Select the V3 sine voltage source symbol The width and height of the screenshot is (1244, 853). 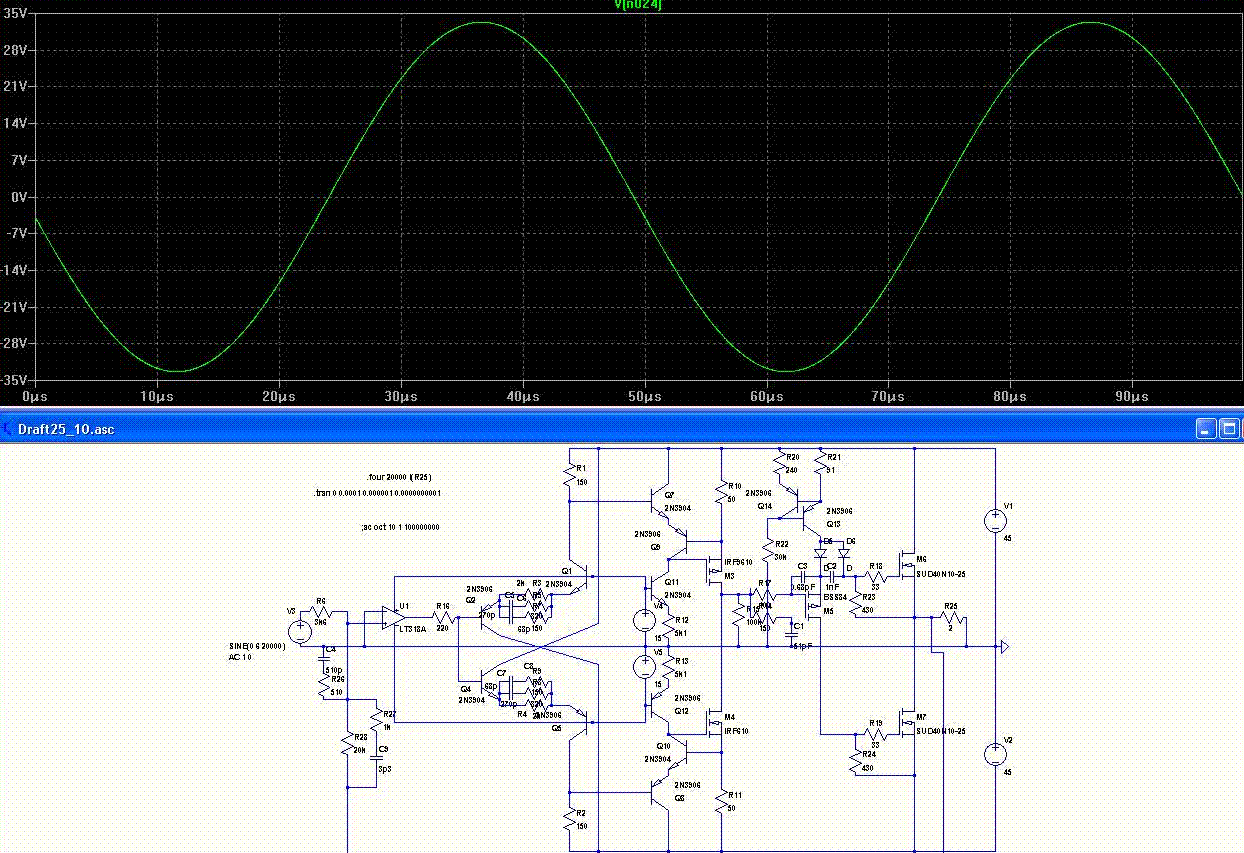pyautogui.click(x=300, y=632)
